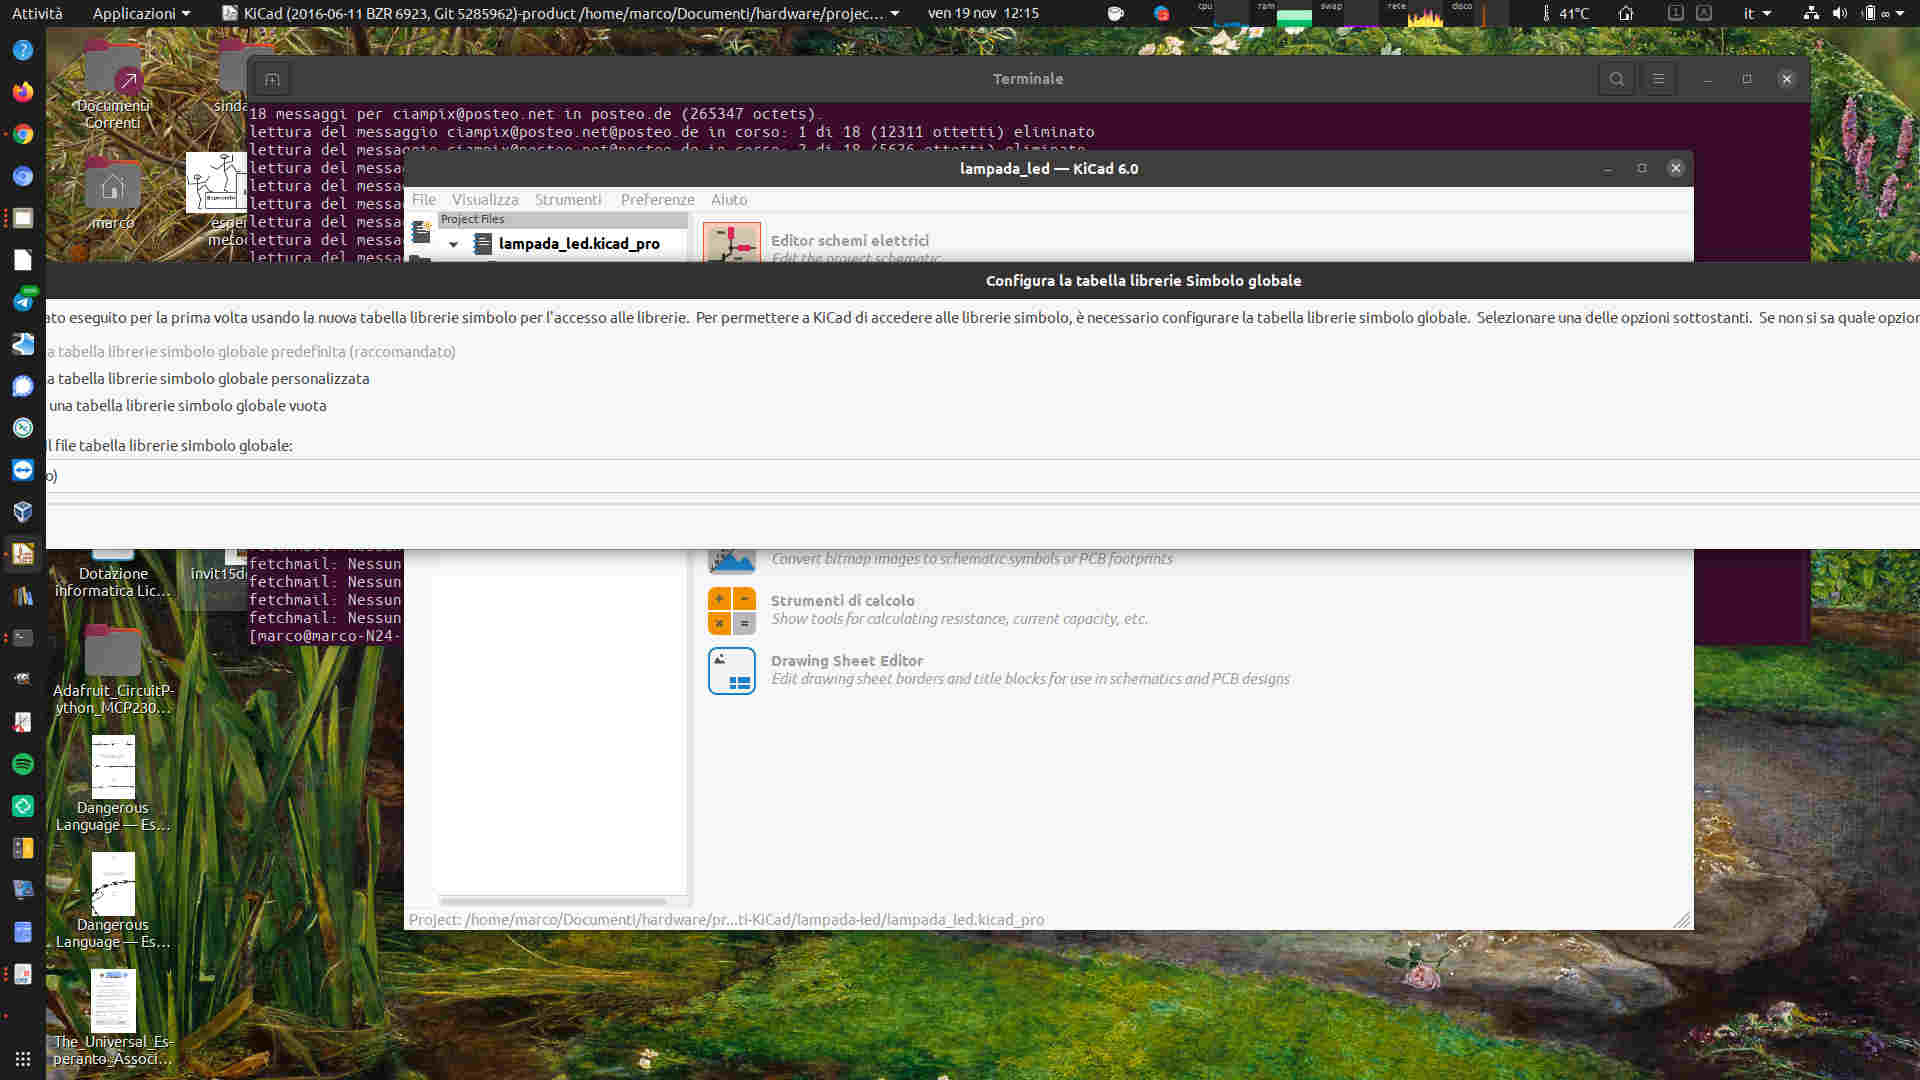Screen dimensions: 1920x1080
Task: Click the terminal new tab icon
Action: coord(271,79)
